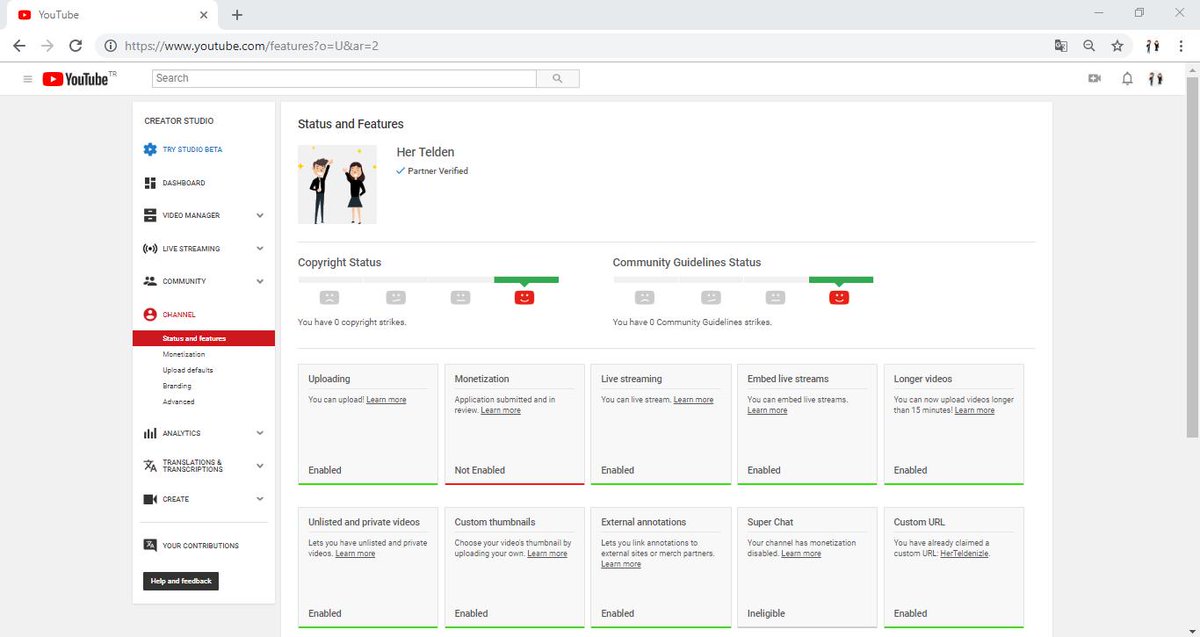Click the Video Manager icon
The height and width of the screenshot is (637, 1200).
tap(150, 215)
